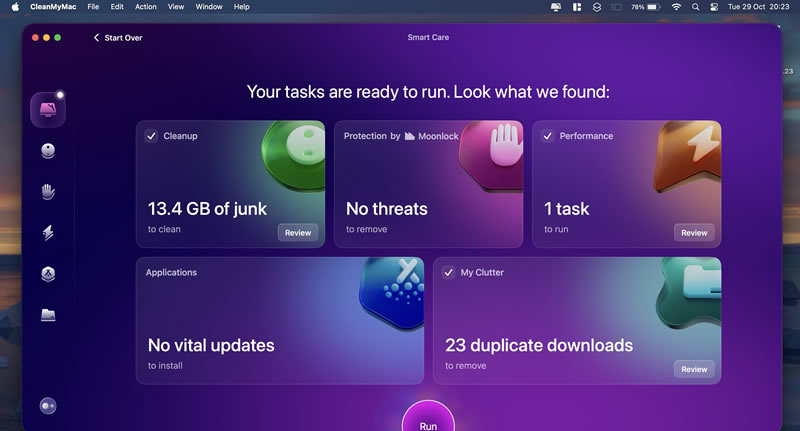Click the teal My Clutter folder graphic
This screenshot has height=431, width=800.
click(689, 292)
